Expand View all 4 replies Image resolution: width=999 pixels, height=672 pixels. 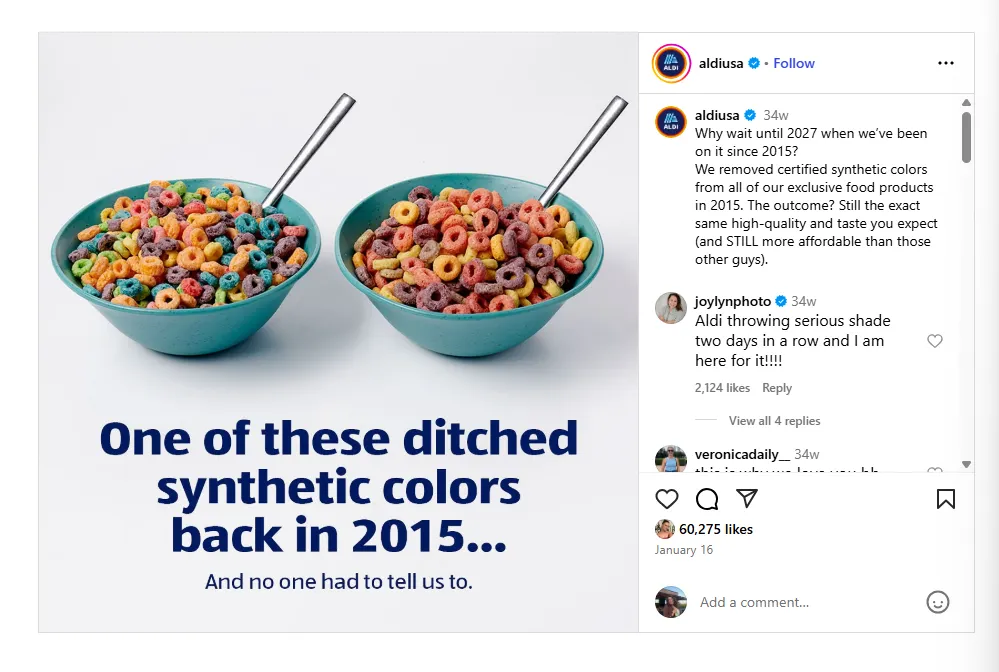(x=774, y=421)
